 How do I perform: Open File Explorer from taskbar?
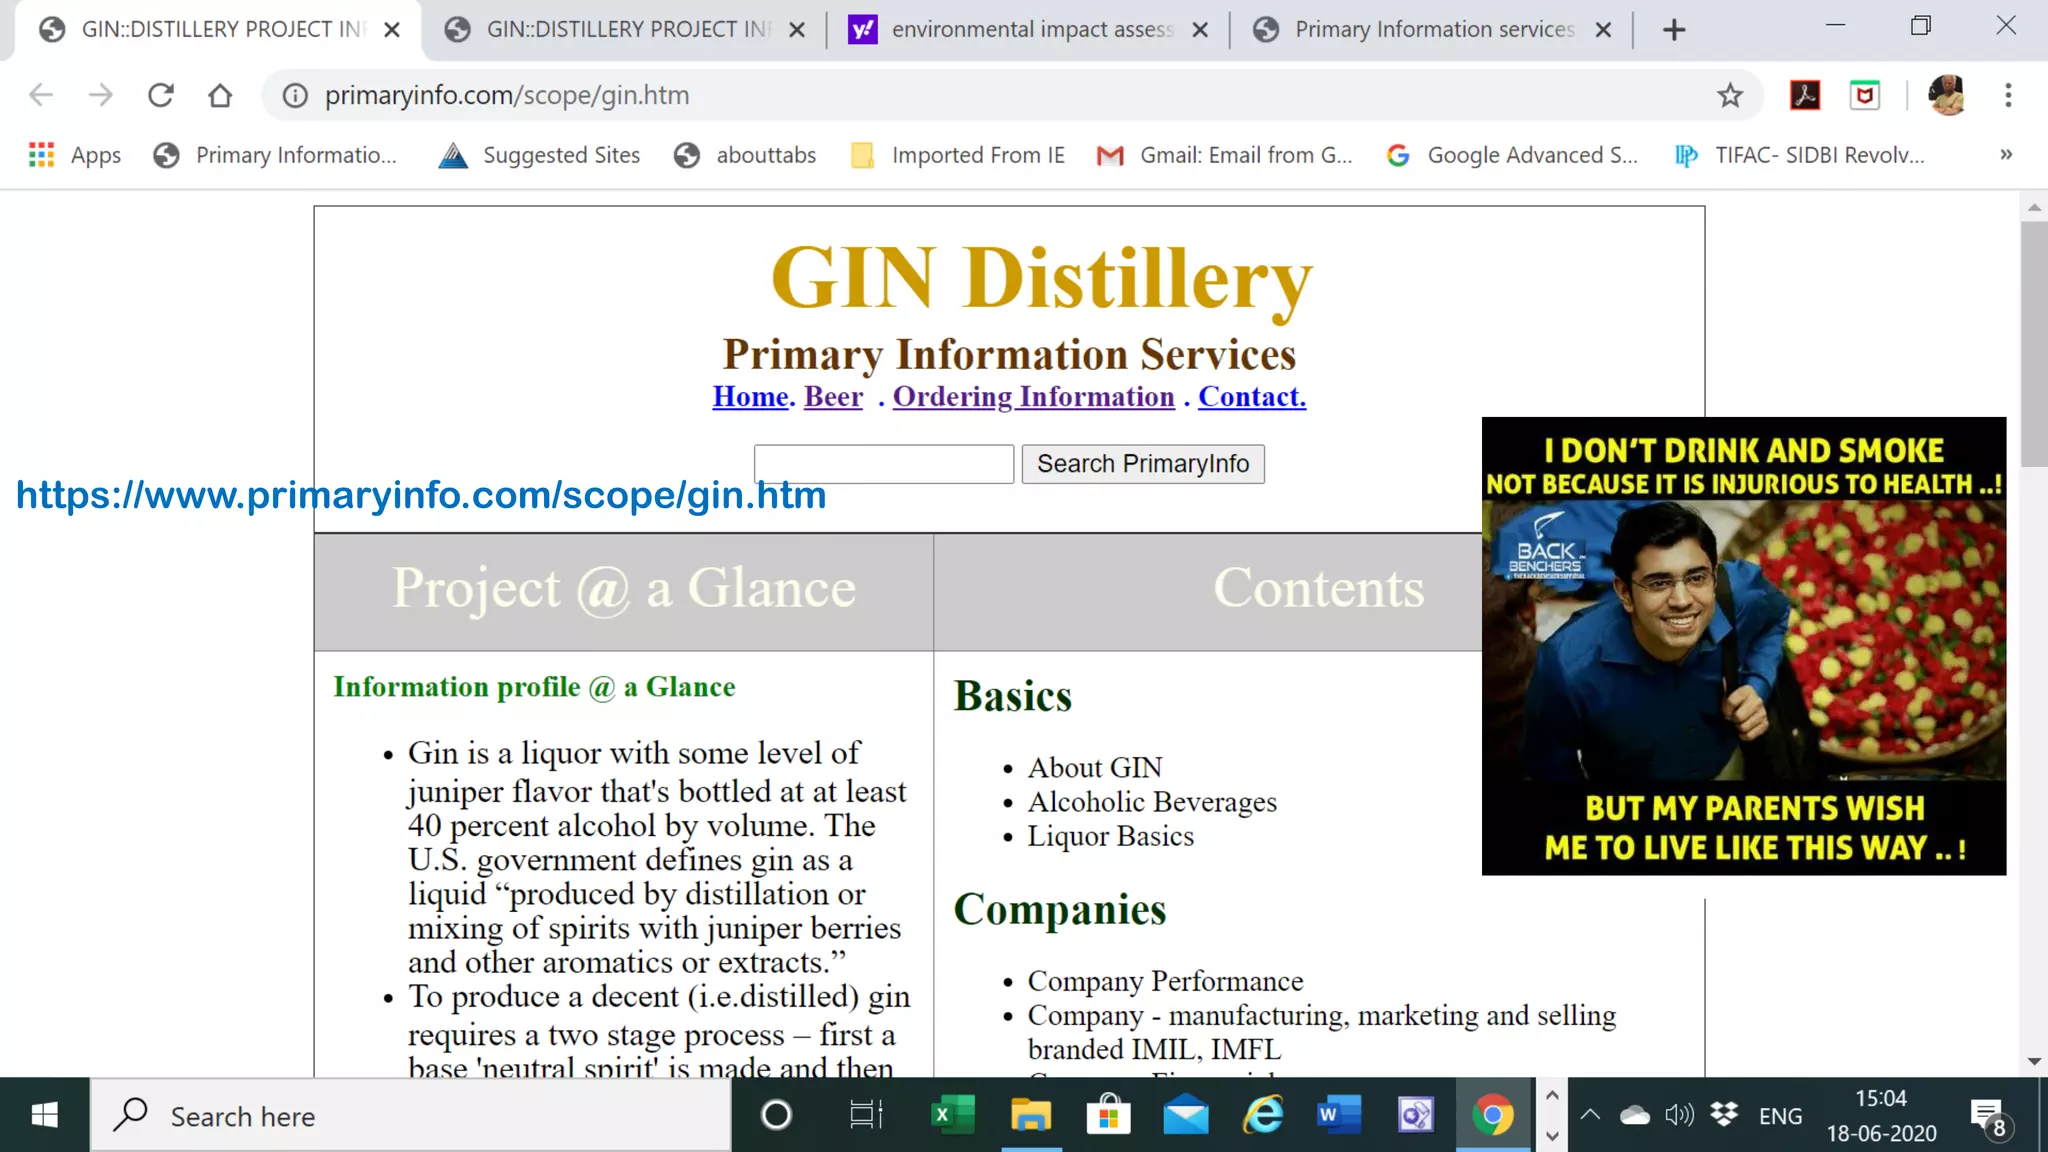[x=1031, y=1115]
